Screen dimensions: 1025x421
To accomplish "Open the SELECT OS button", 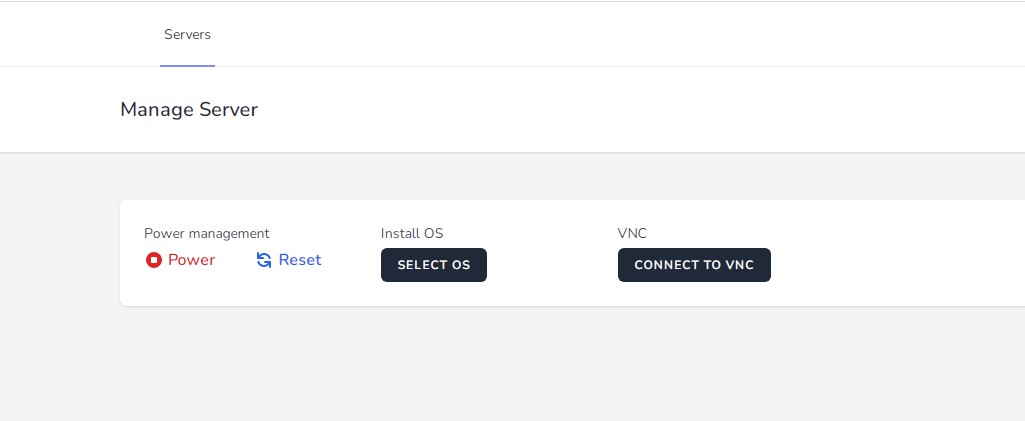I will click(434, 265).
